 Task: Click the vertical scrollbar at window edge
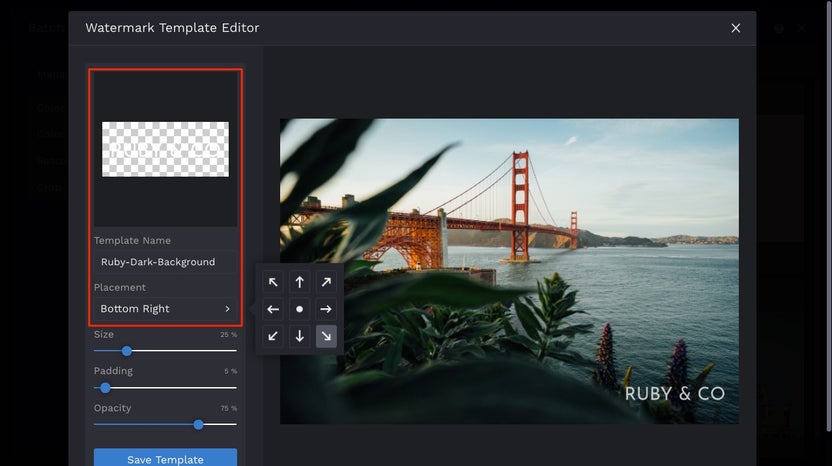point(829,216)
